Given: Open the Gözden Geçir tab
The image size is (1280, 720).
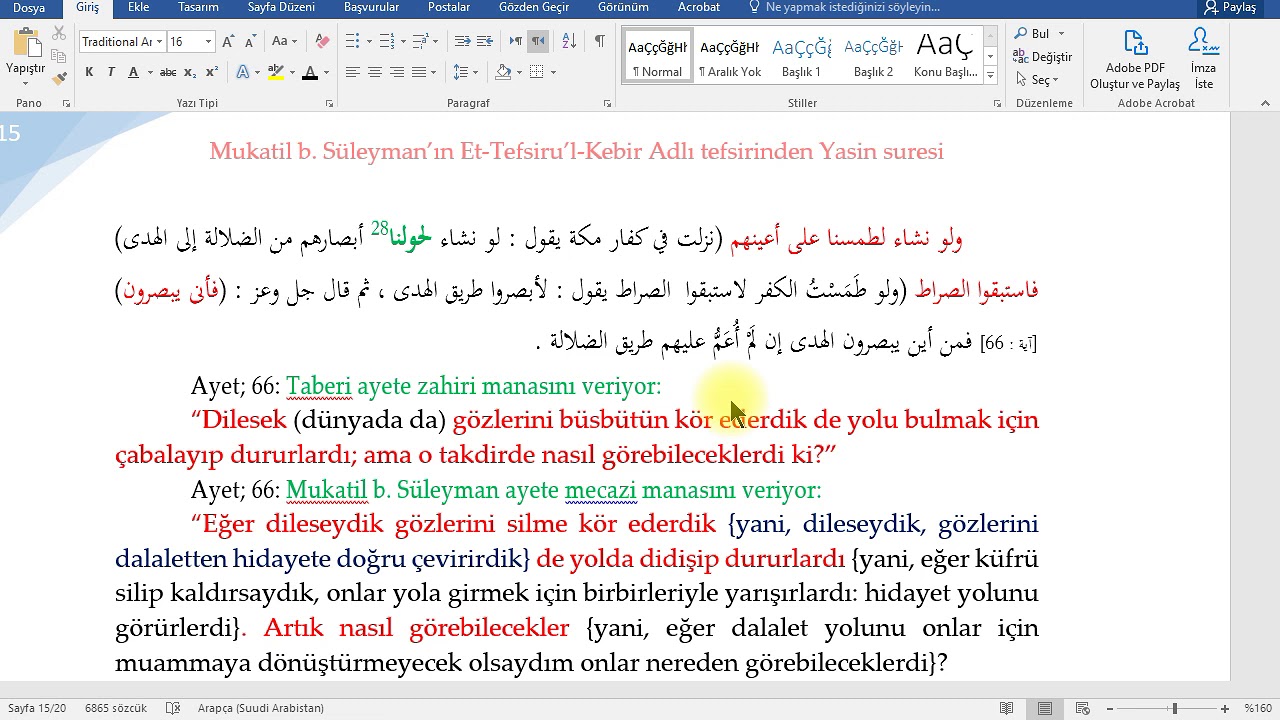Looking at the screenshot, I should pos(534,7).
